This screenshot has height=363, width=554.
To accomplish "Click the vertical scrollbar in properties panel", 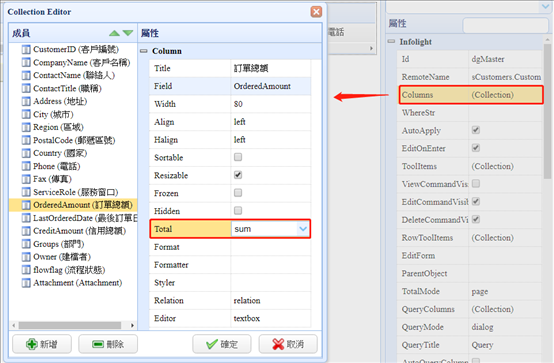I will point(547,110).
